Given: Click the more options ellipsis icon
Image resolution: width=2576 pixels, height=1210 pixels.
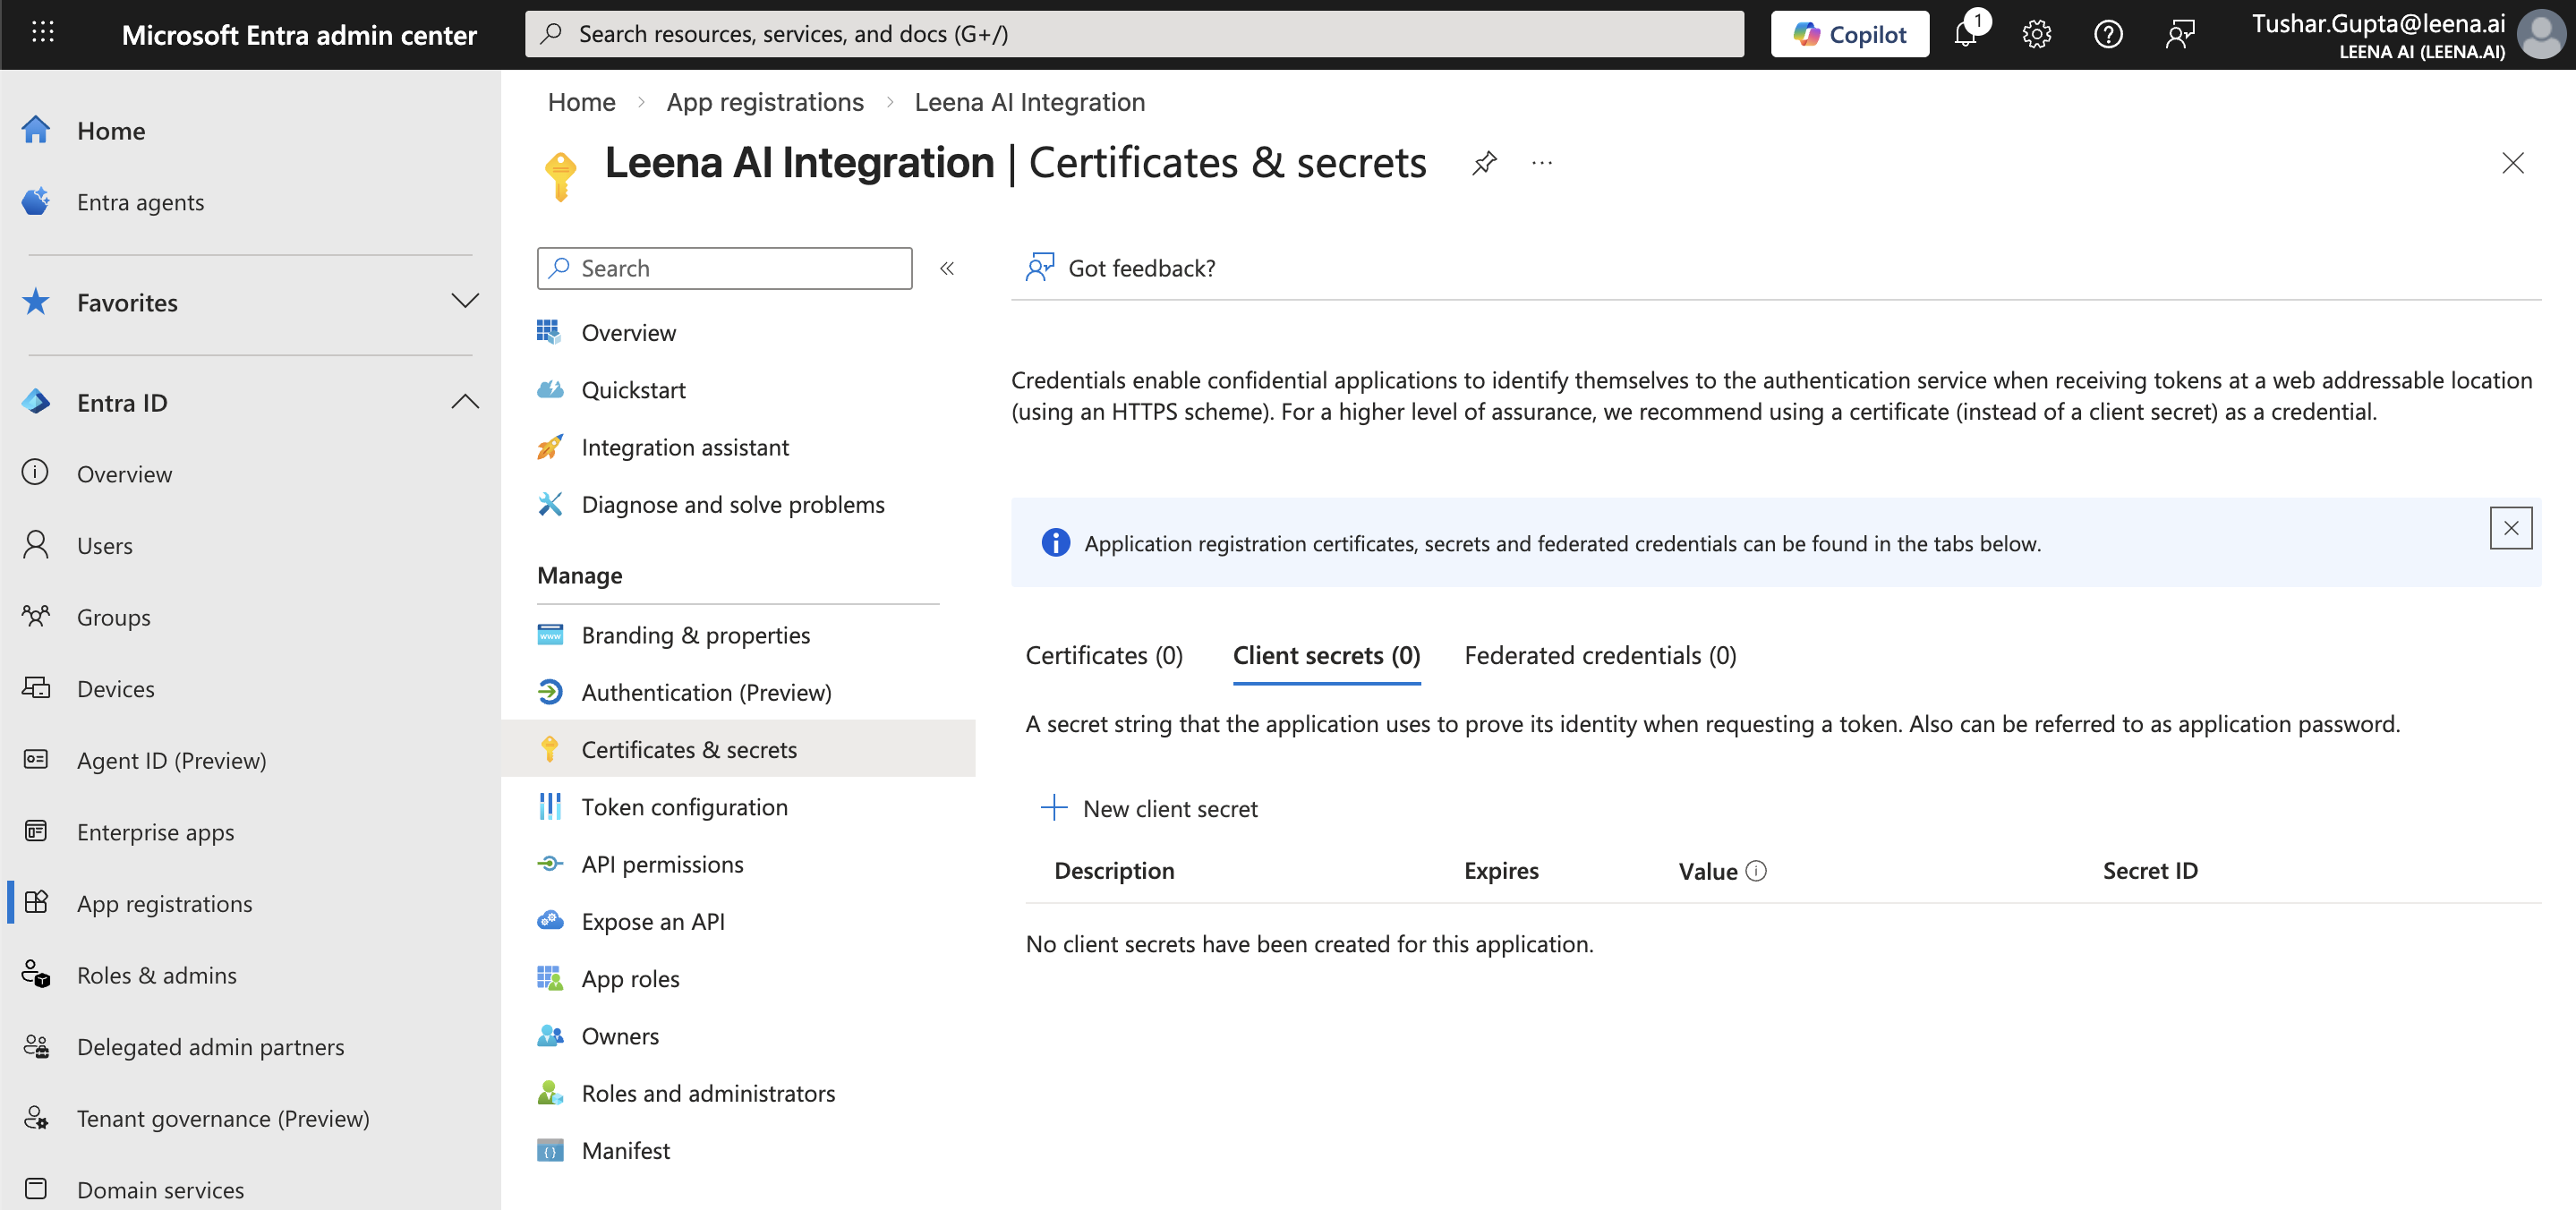Looking at the screenshot, I should (1542, 163).
